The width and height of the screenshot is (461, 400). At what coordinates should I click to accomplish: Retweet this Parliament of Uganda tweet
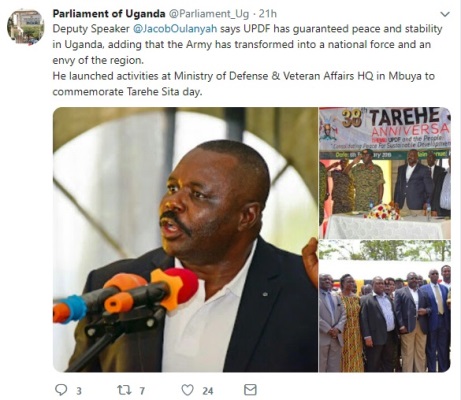[124, 390]
